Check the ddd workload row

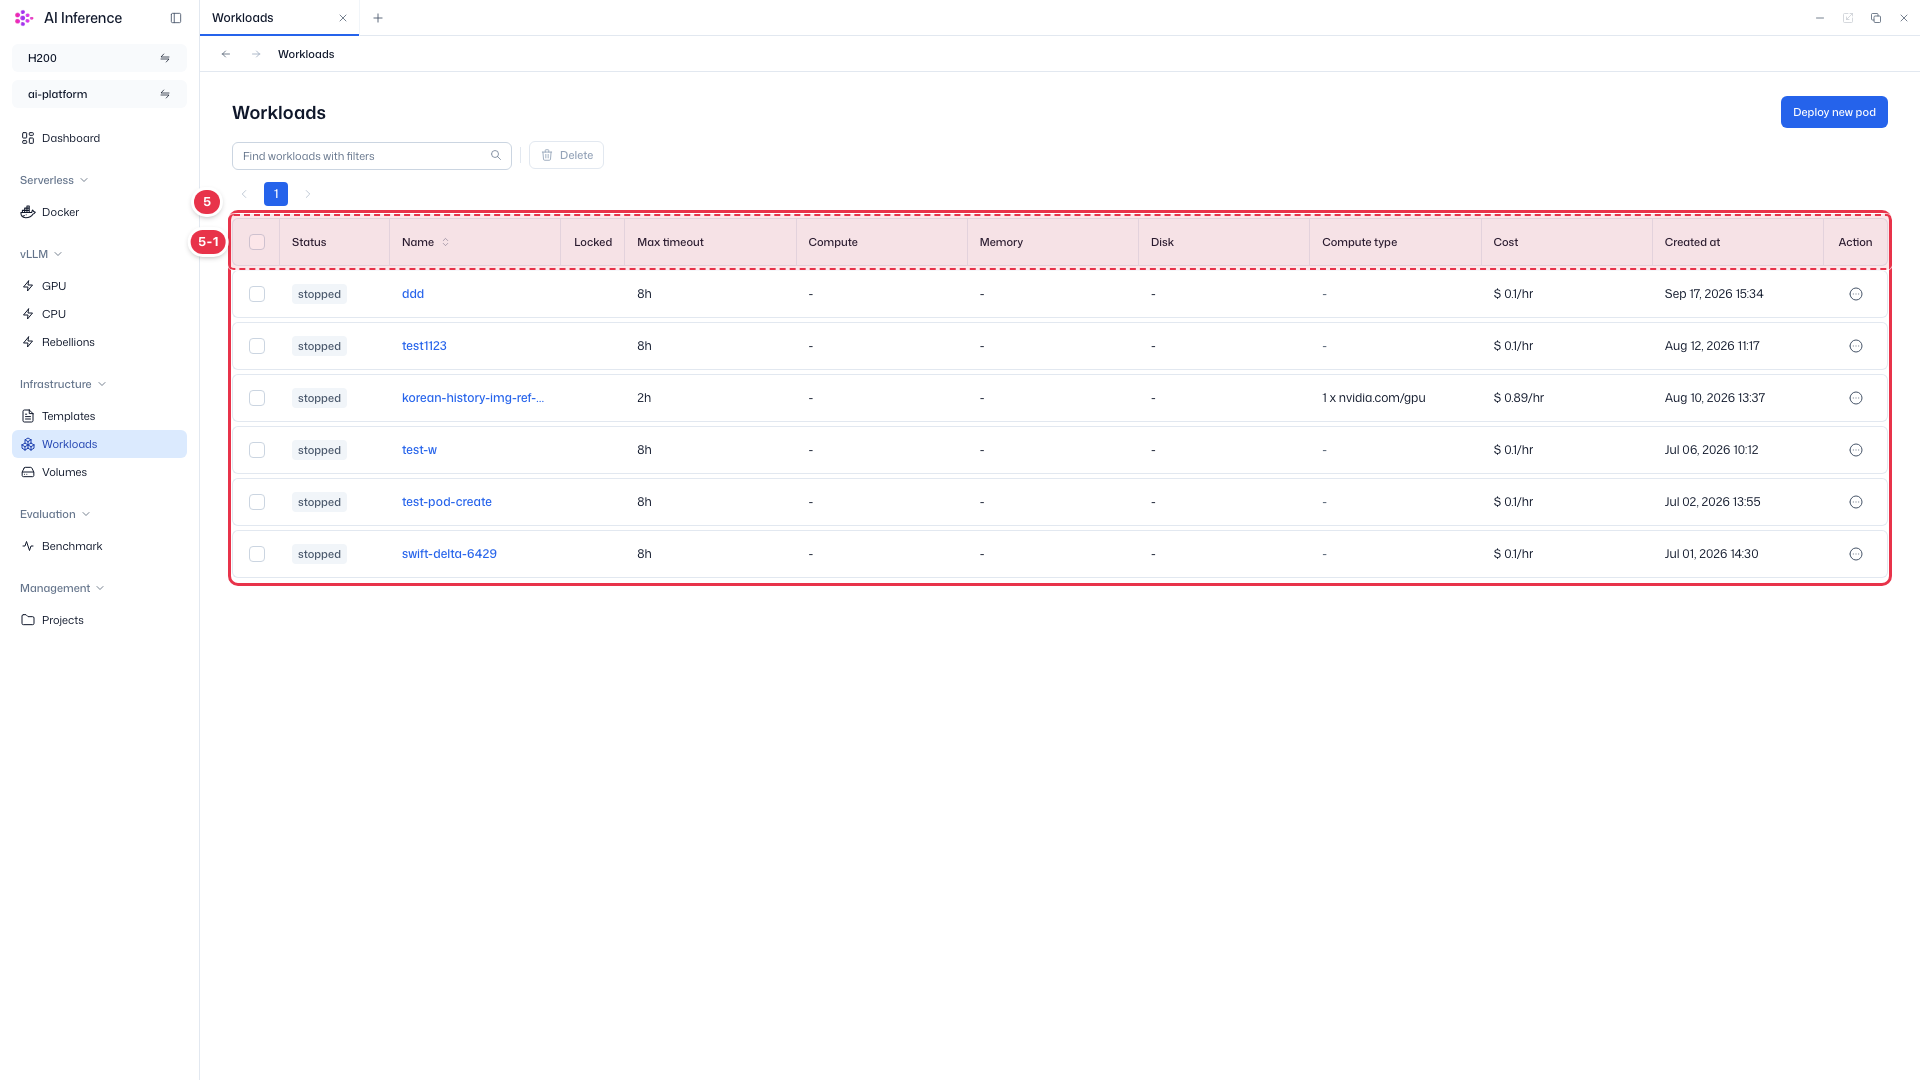tap(257, 294)
